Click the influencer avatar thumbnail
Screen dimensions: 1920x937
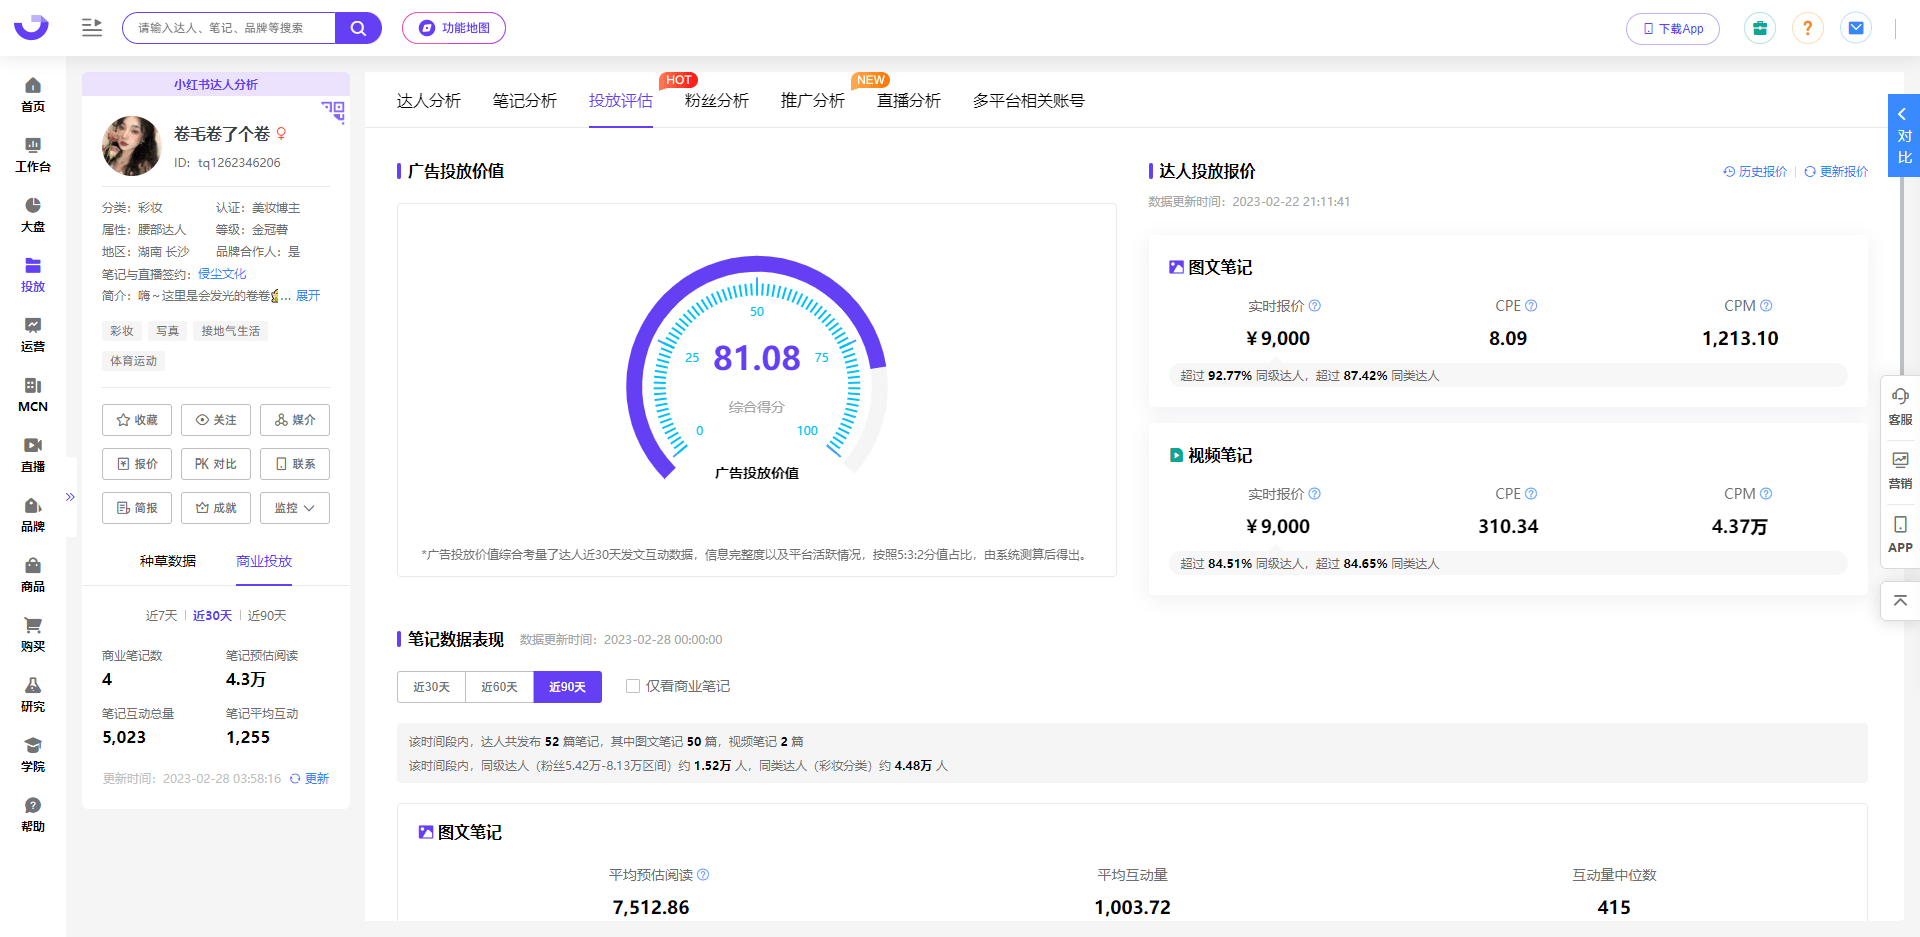pyautogui.click(x=131, y=146)
